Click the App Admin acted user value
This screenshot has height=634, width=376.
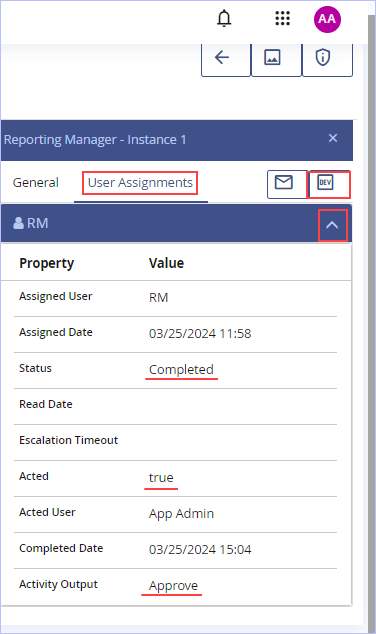pos(181,514)
